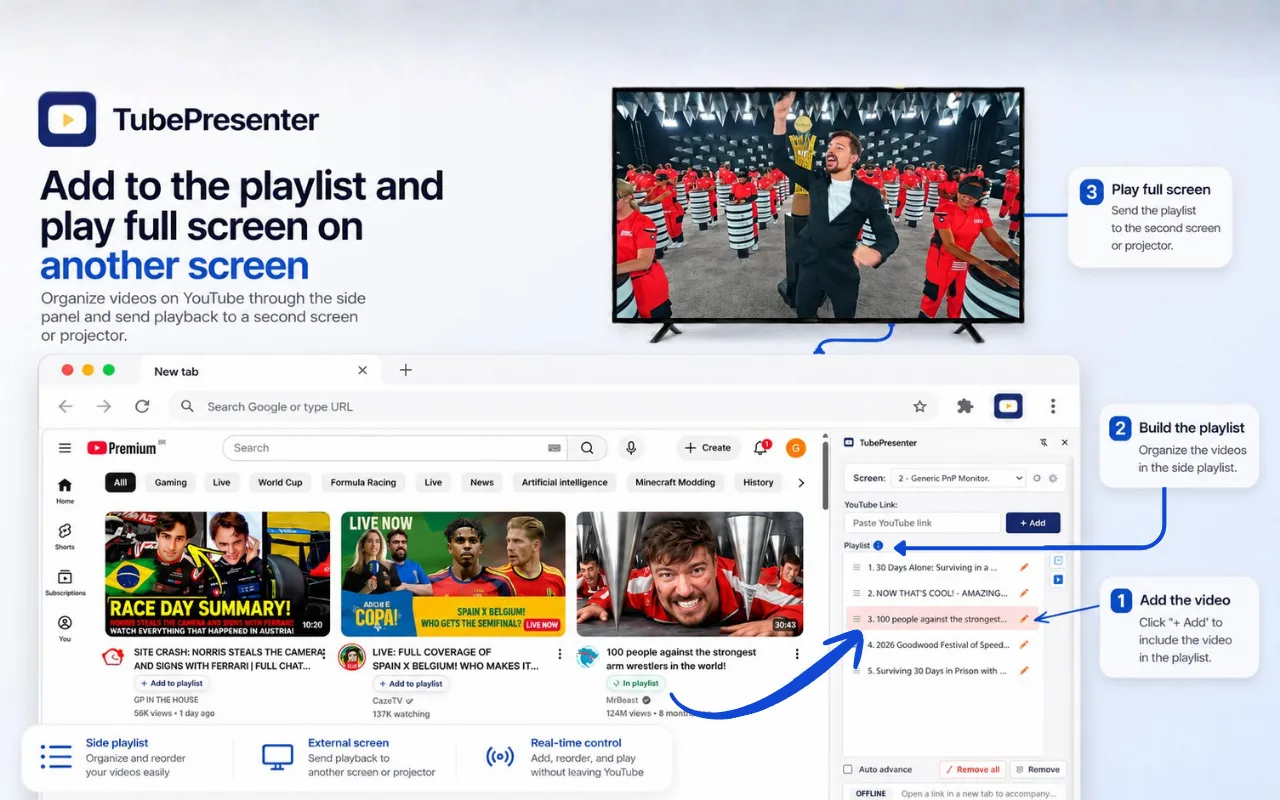This screenshot has width=1280, height=800.
Task: Open Subscriptions in YouTube sidebar
Action: [x=65, y=582]
